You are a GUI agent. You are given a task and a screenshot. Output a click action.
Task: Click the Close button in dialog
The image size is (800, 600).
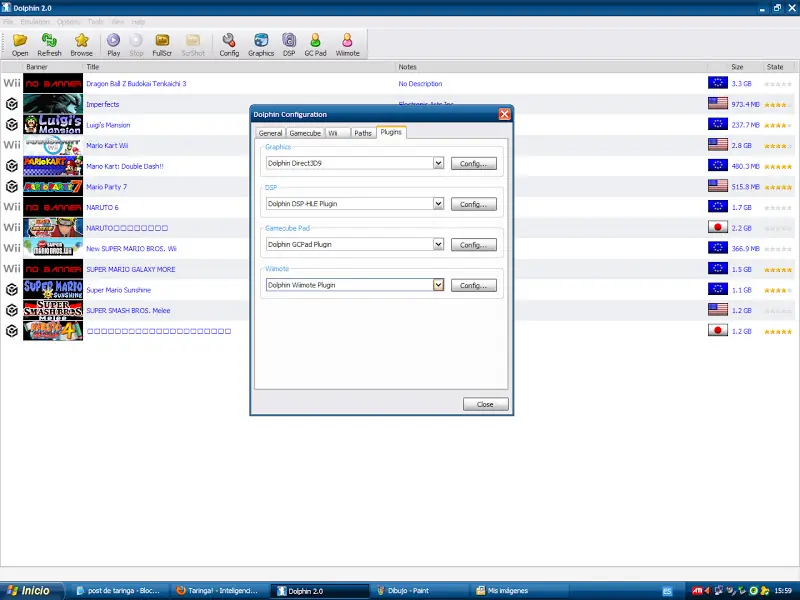(x=485, y=404)
